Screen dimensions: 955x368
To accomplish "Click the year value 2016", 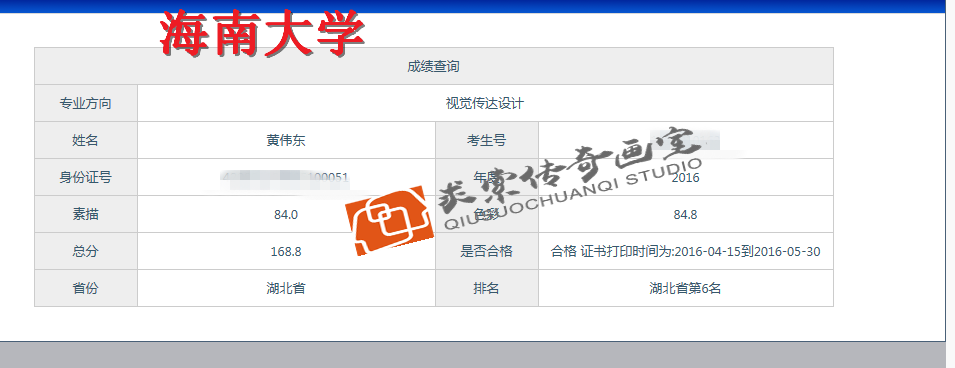I will (x=686, y=178).
